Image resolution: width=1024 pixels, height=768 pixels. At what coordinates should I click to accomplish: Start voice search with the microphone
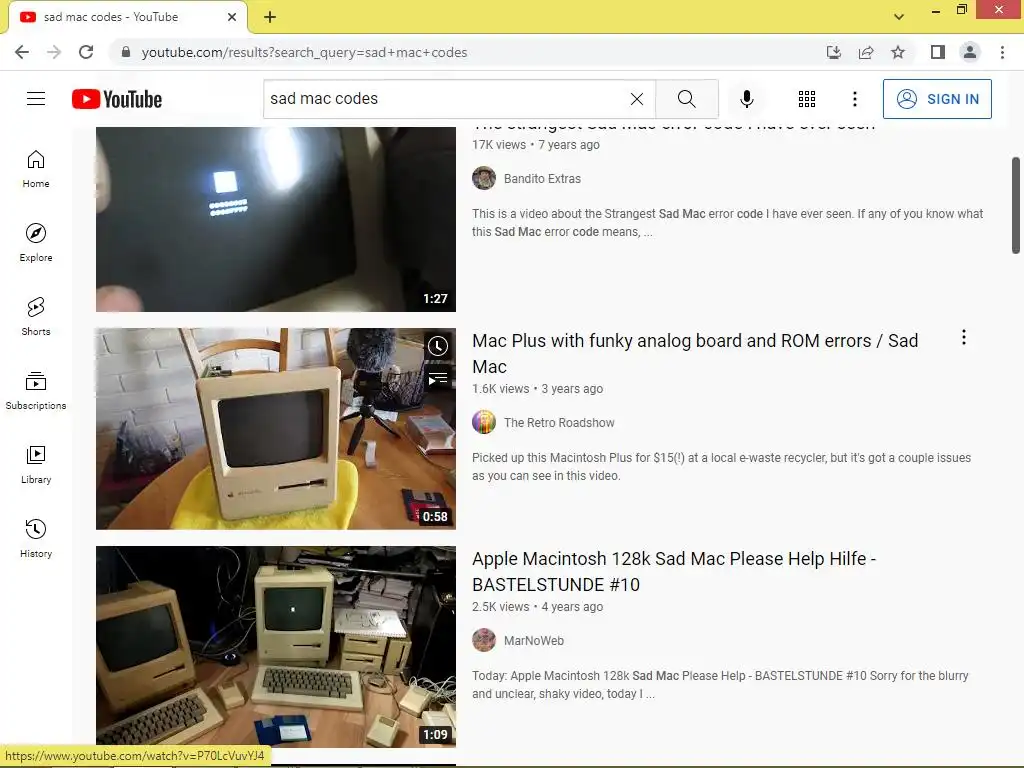746,99
